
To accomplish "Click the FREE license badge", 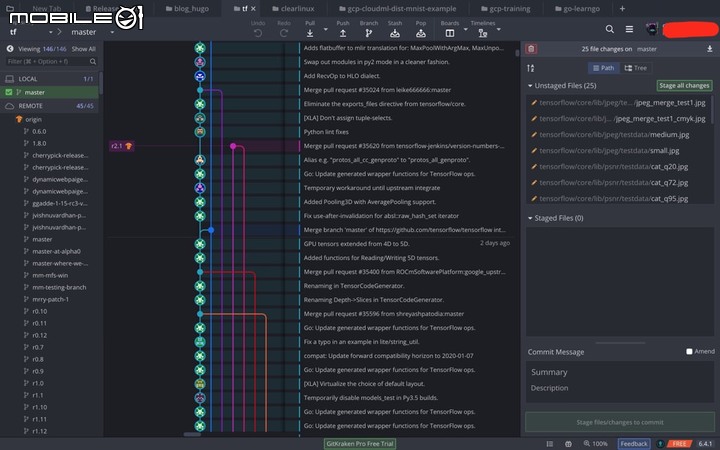I will coord(679,444).
